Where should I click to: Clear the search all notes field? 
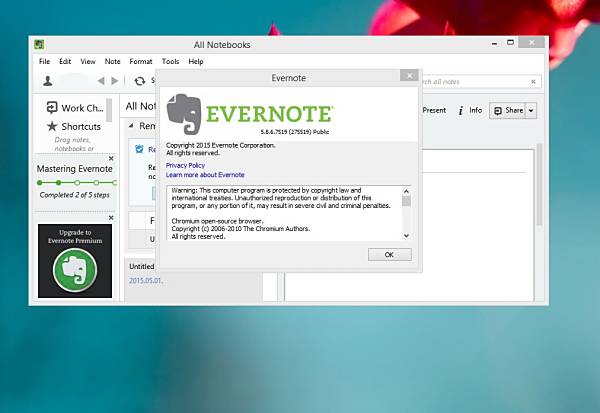533,82
